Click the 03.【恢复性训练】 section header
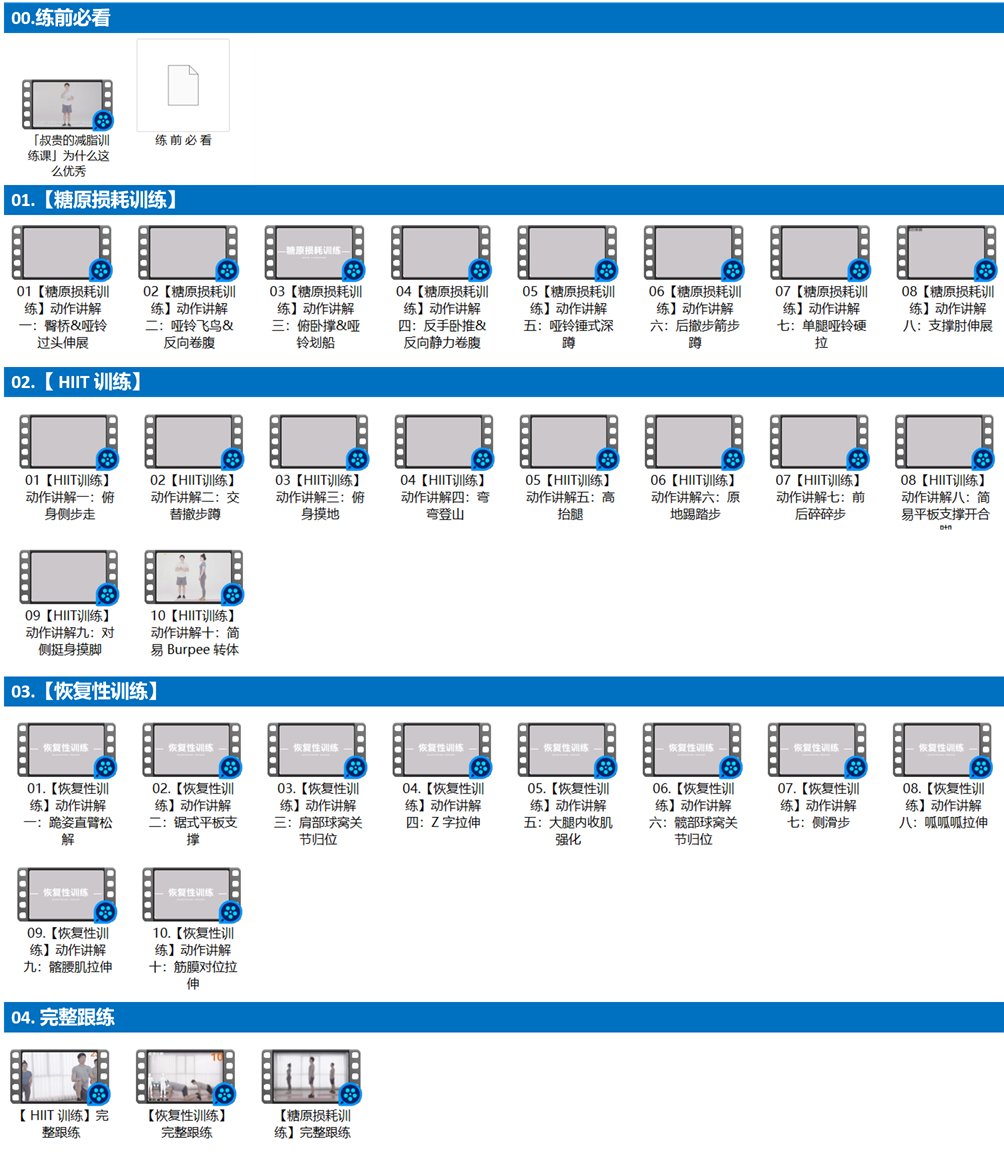Viewport: 1004px width, 1156px height. tap(85, 691)
